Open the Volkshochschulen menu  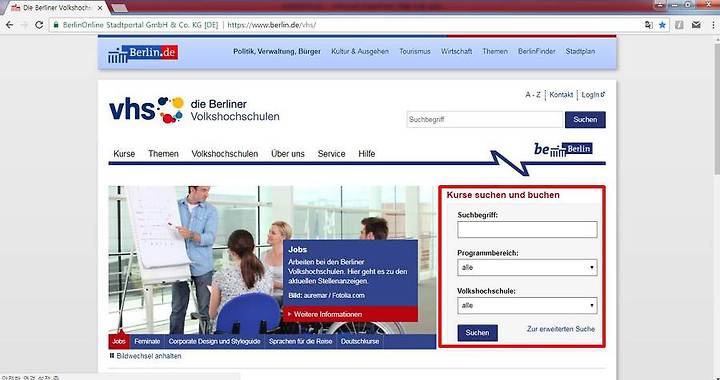[x=225, y=154]
